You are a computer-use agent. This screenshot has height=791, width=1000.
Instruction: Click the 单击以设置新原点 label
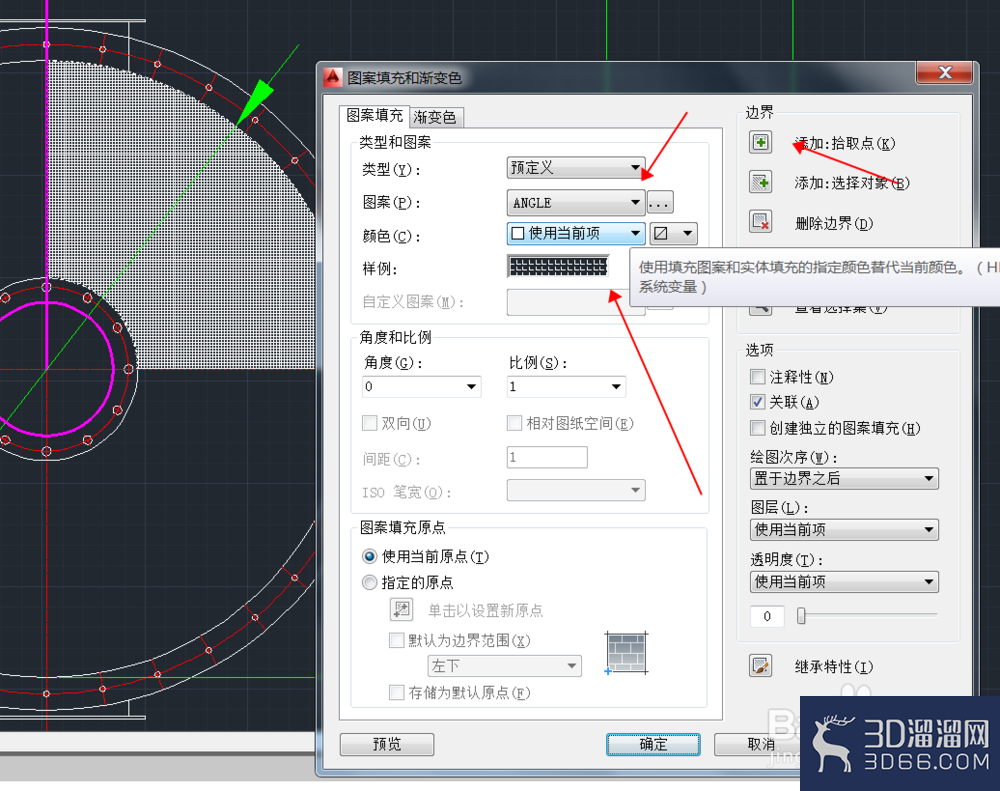point(485,610)
